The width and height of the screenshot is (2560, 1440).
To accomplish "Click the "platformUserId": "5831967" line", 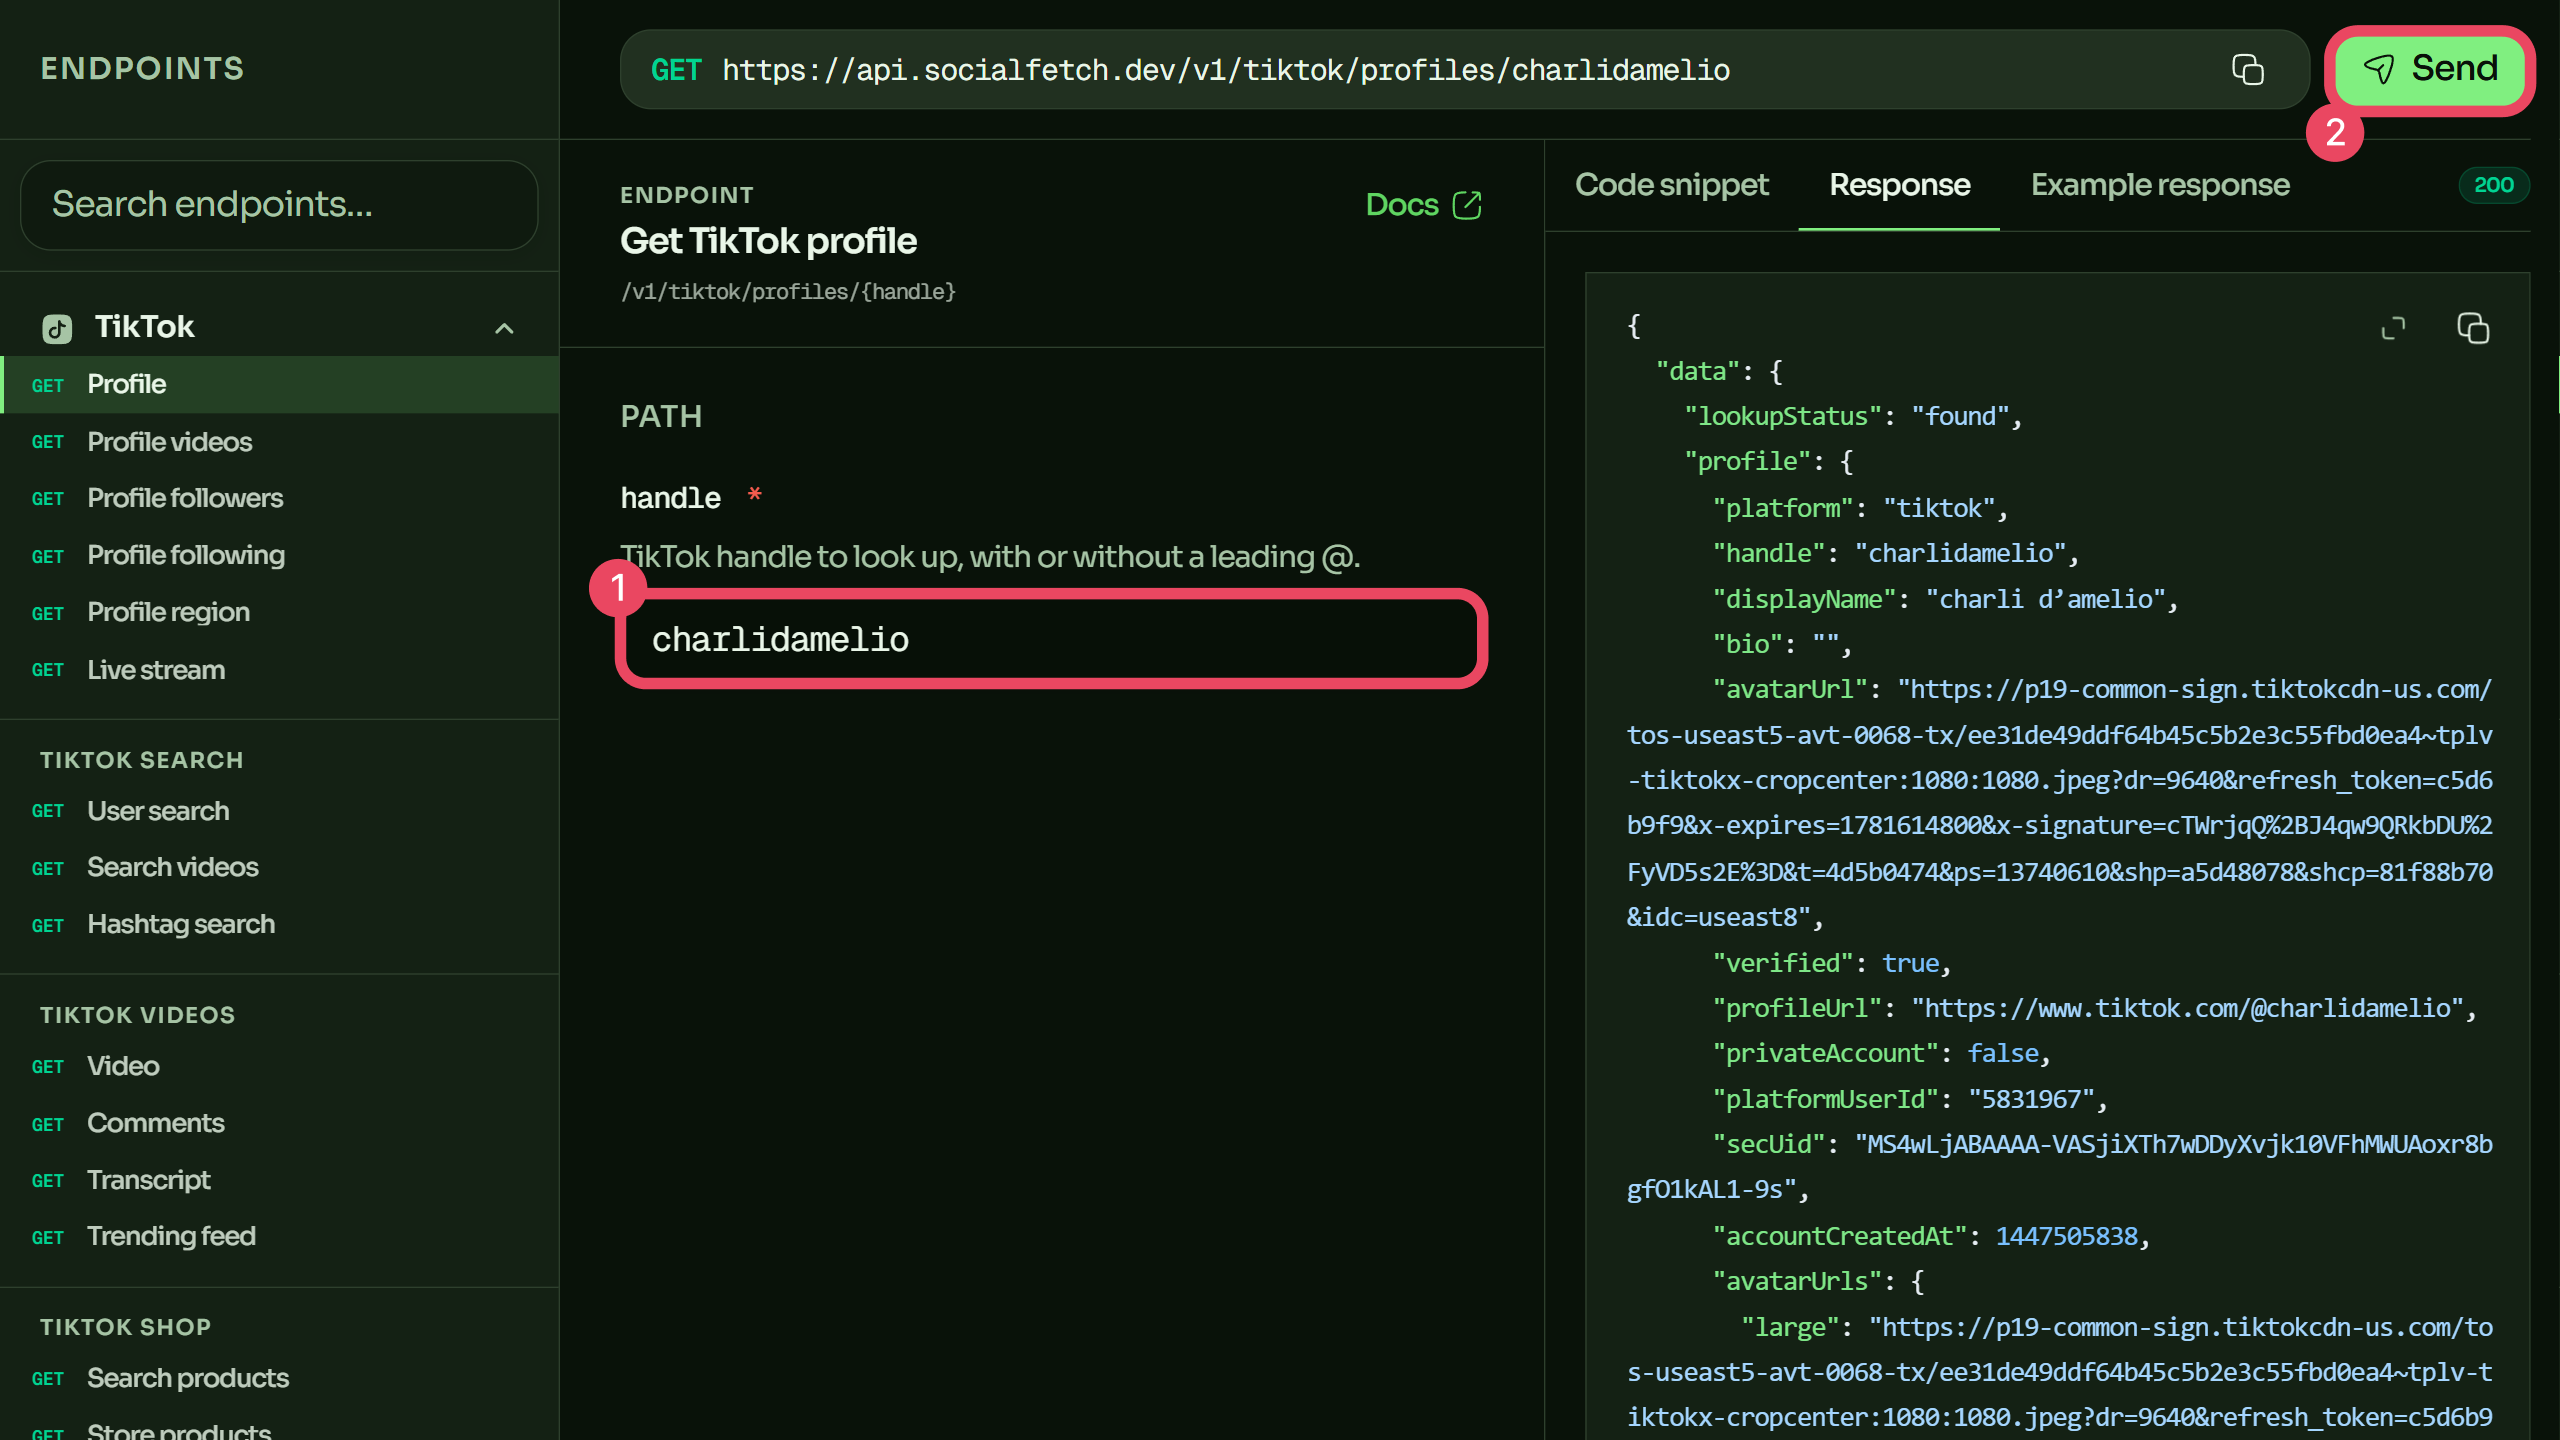I will click(1910, 1099).
